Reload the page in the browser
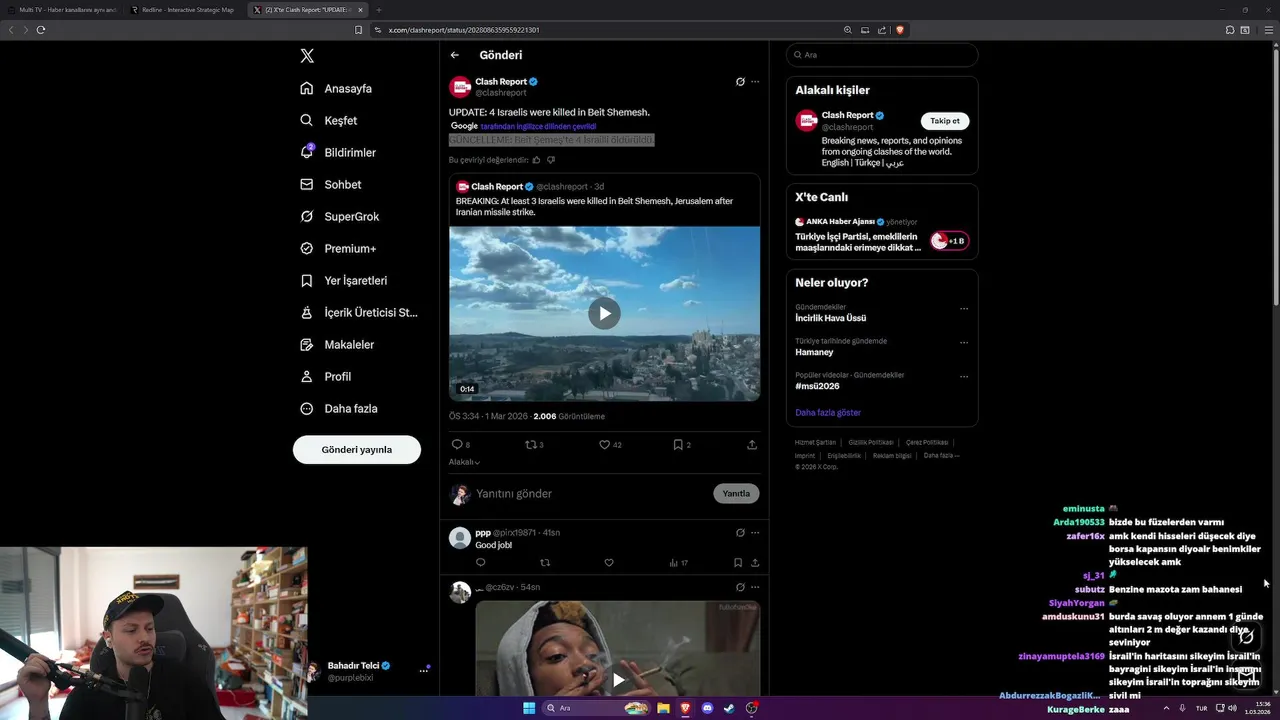1280x720 pixels. (41, 30)
